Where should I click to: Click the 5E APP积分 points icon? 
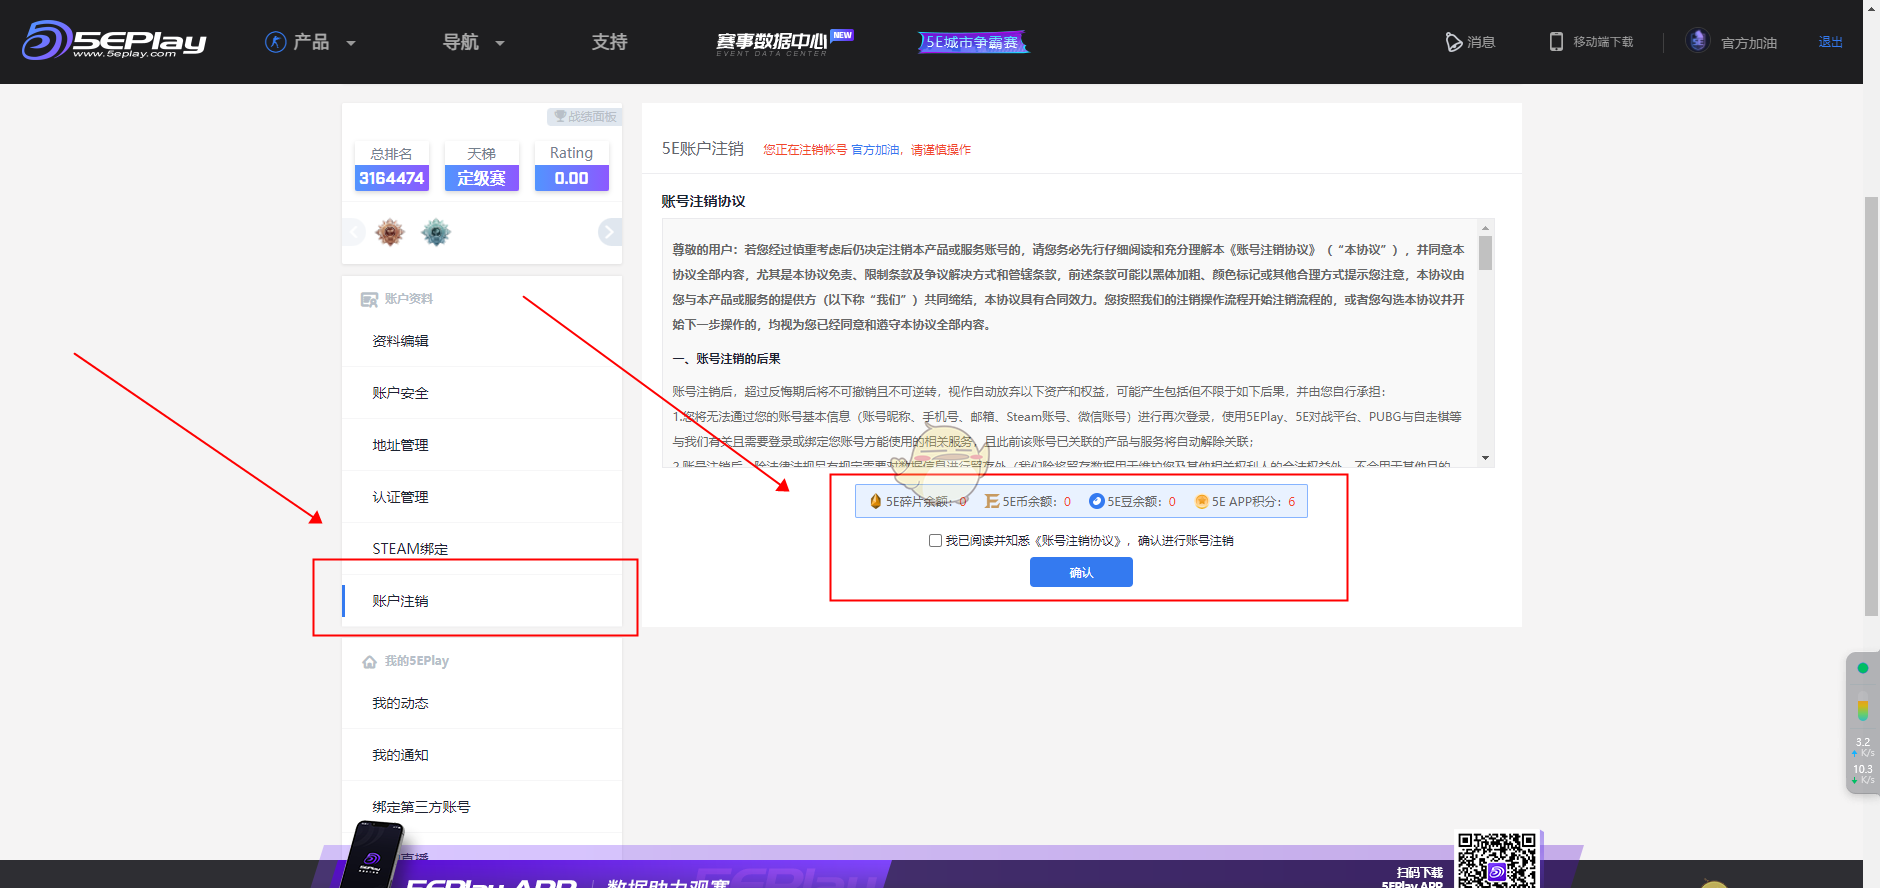1202,501
